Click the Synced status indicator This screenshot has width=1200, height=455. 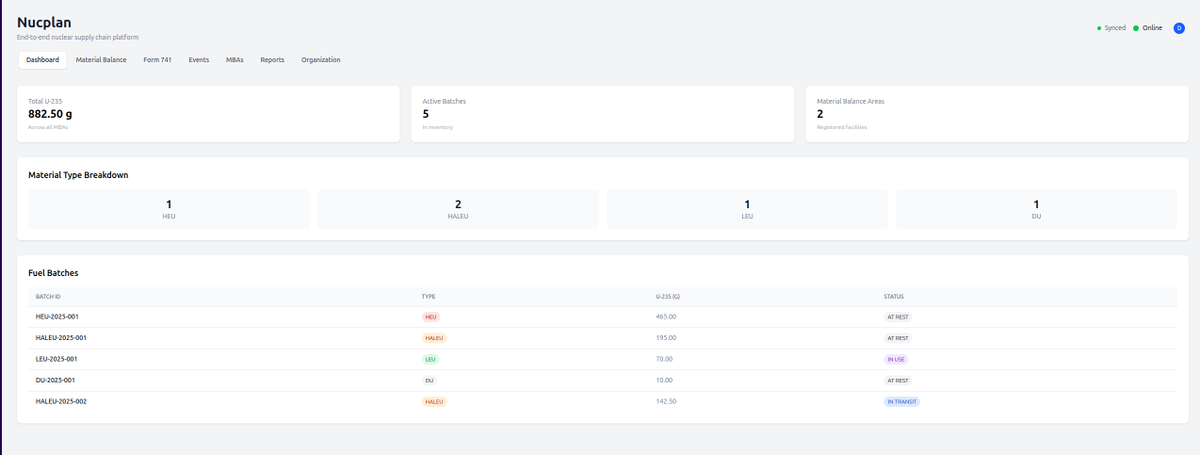[1111, 28]
